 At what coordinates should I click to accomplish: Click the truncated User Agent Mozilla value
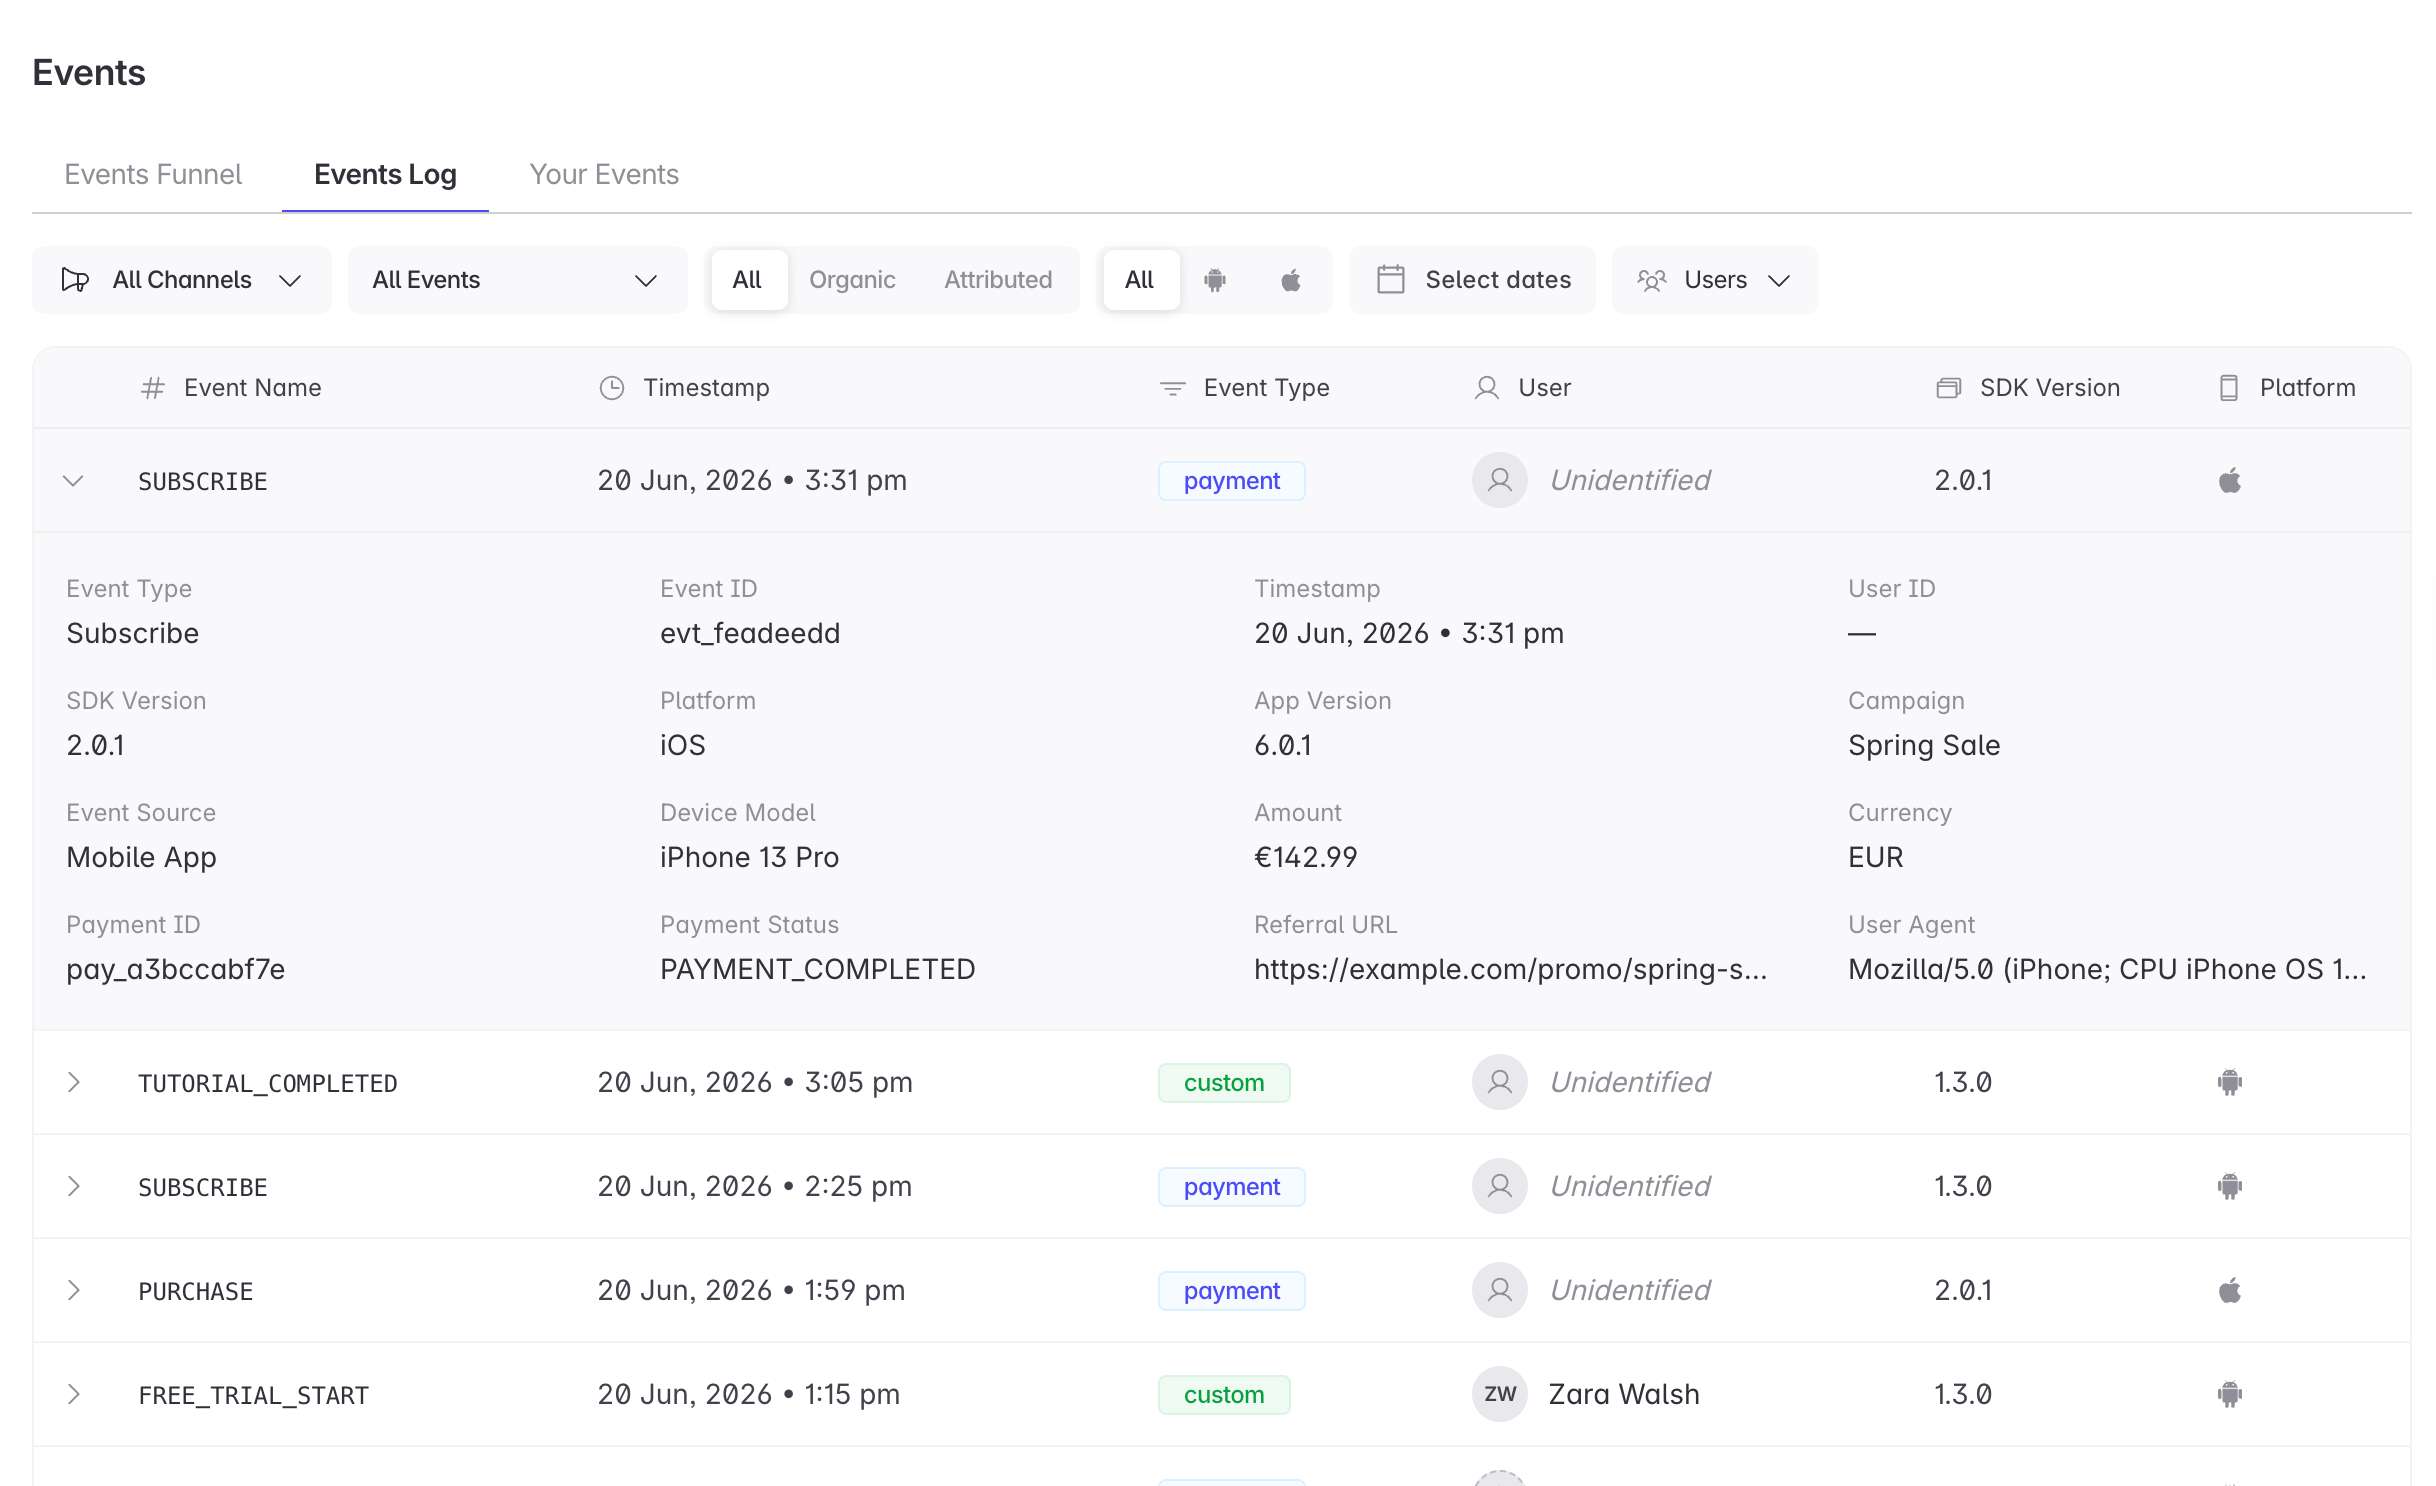(x=2107, y=970)
